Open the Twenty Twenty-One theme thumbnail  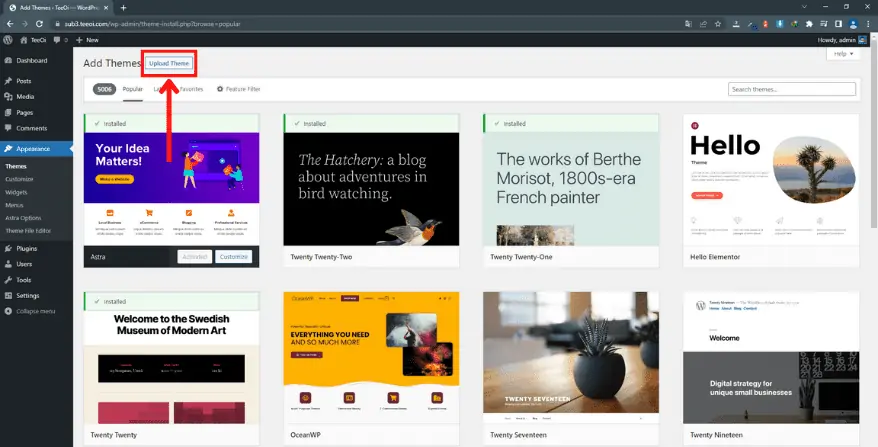571,189
